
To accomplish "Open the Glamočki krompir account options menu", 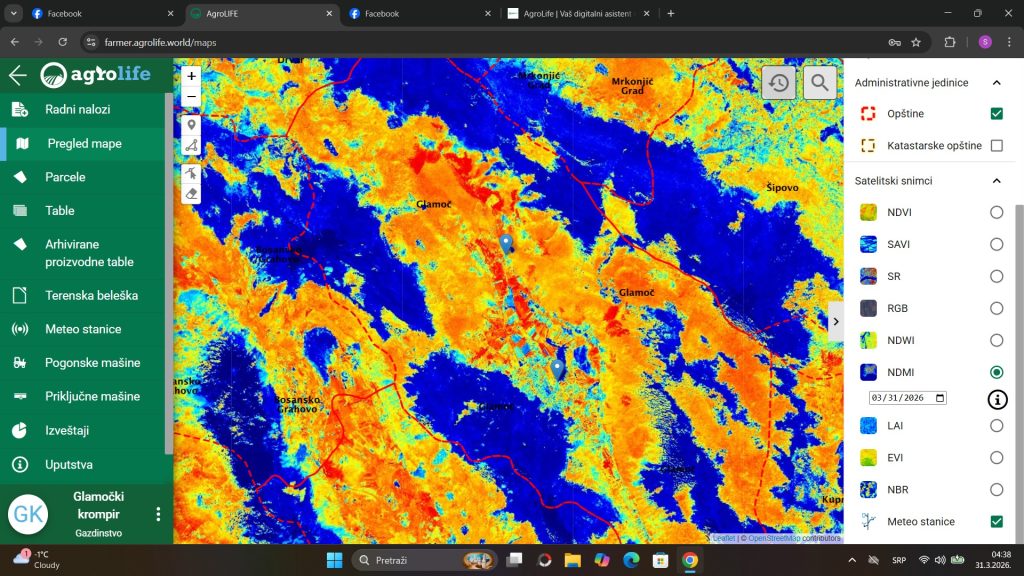I will (158, 514).
